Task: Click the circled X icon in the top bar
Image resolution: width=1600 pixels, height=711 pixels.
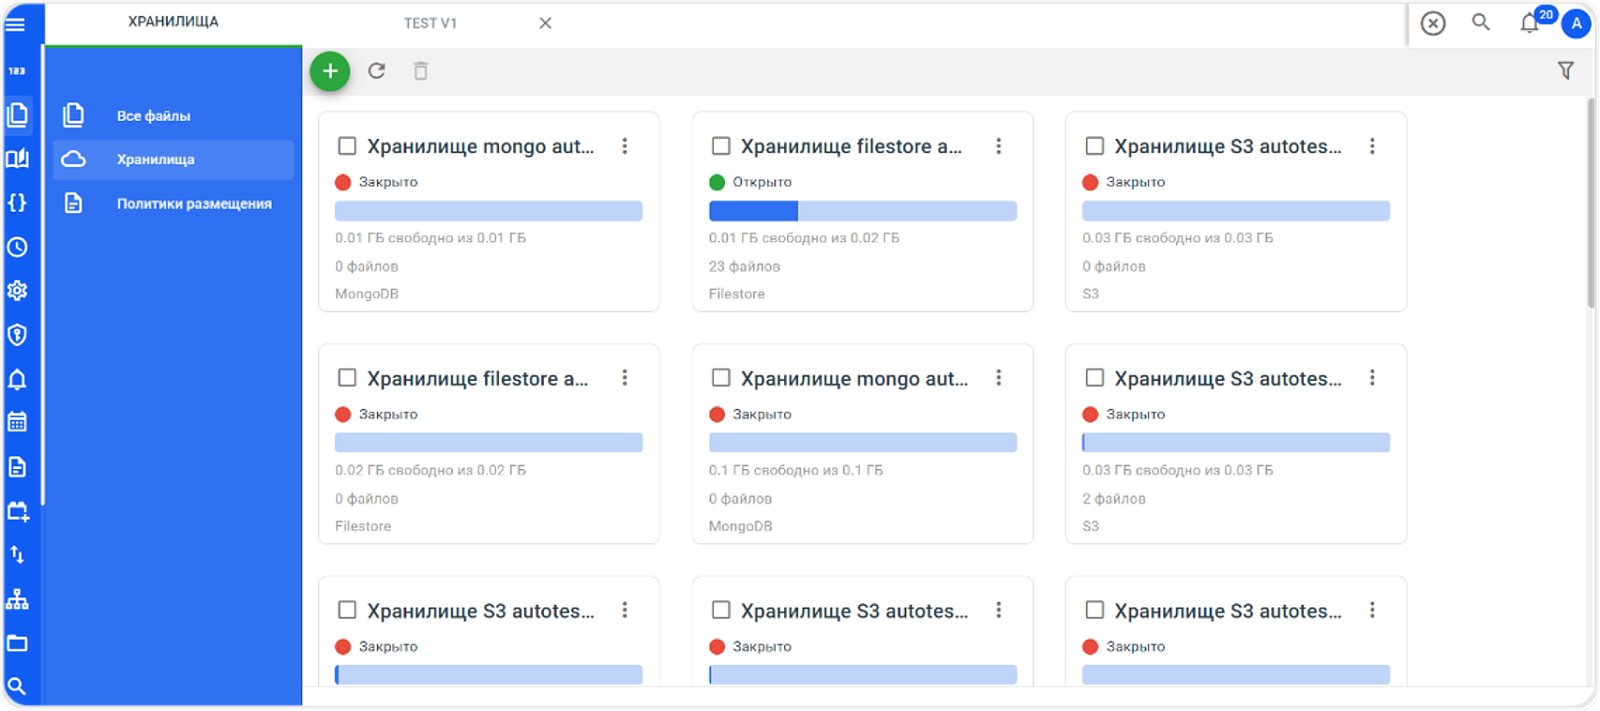Action: [x=1433, y=23]
